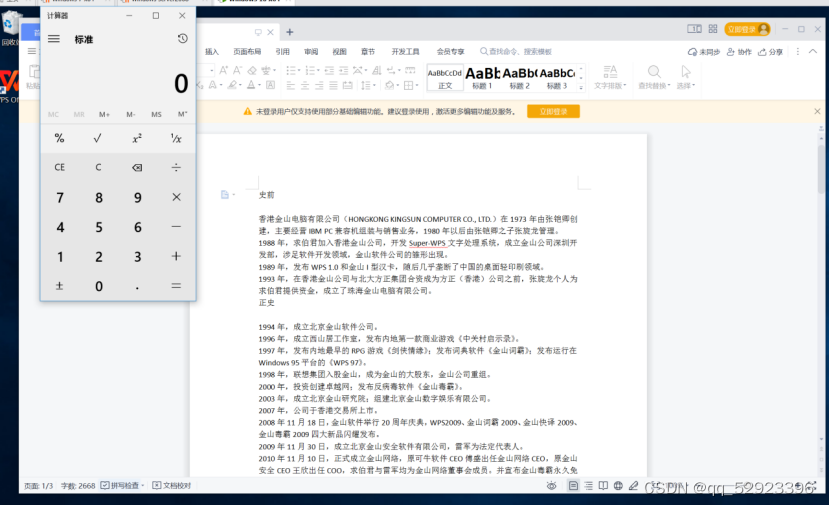
Task: Open the 插入 ribbon tab in WPS
Action: click(211, 51)
